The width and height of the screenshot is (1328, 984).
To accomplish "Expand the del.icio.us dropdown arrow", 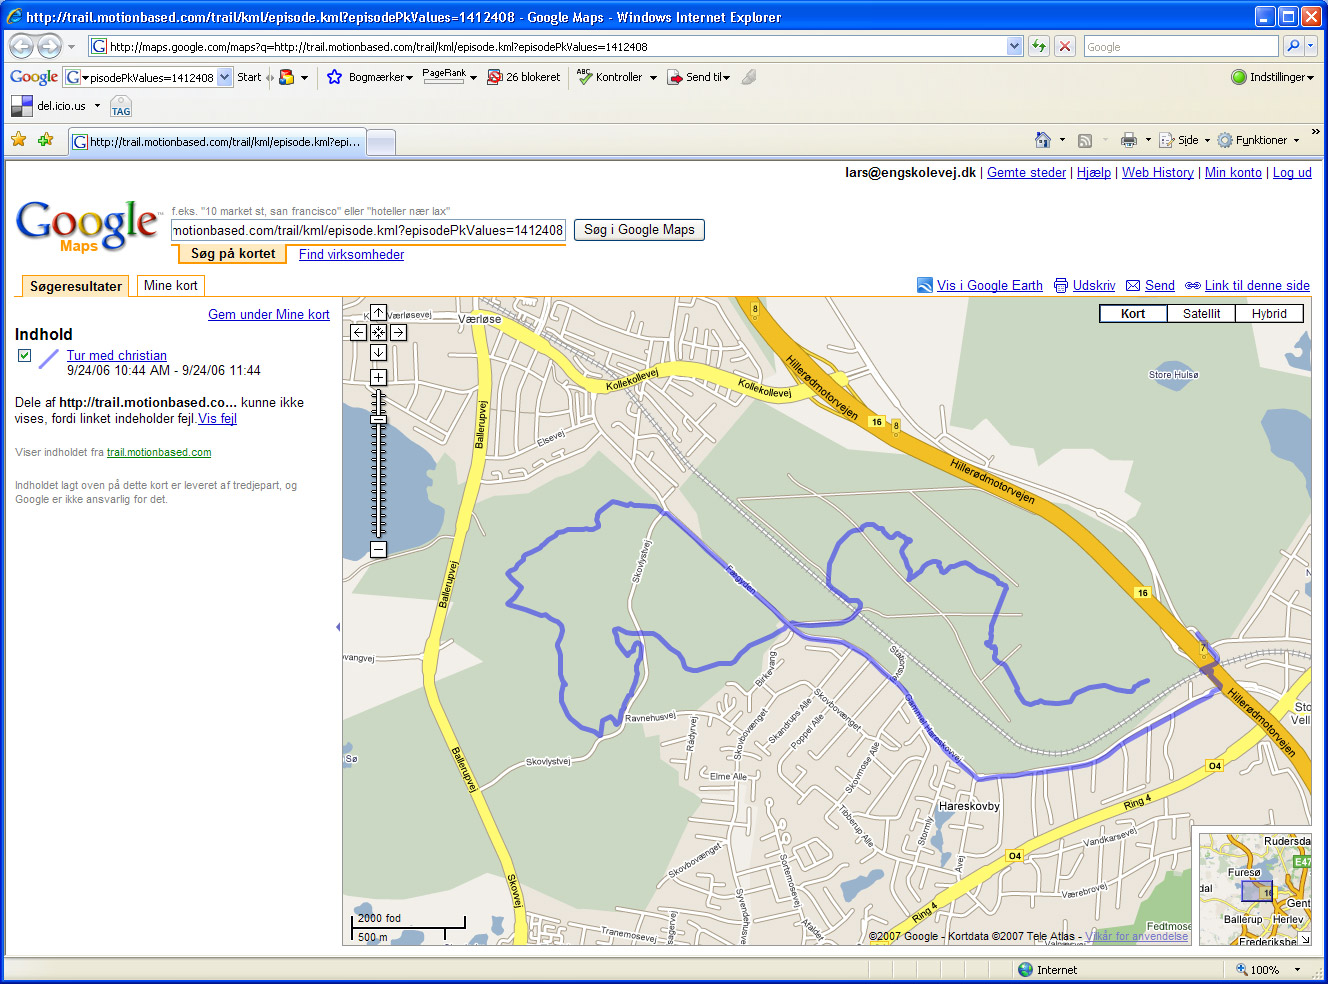I will 97,106.
